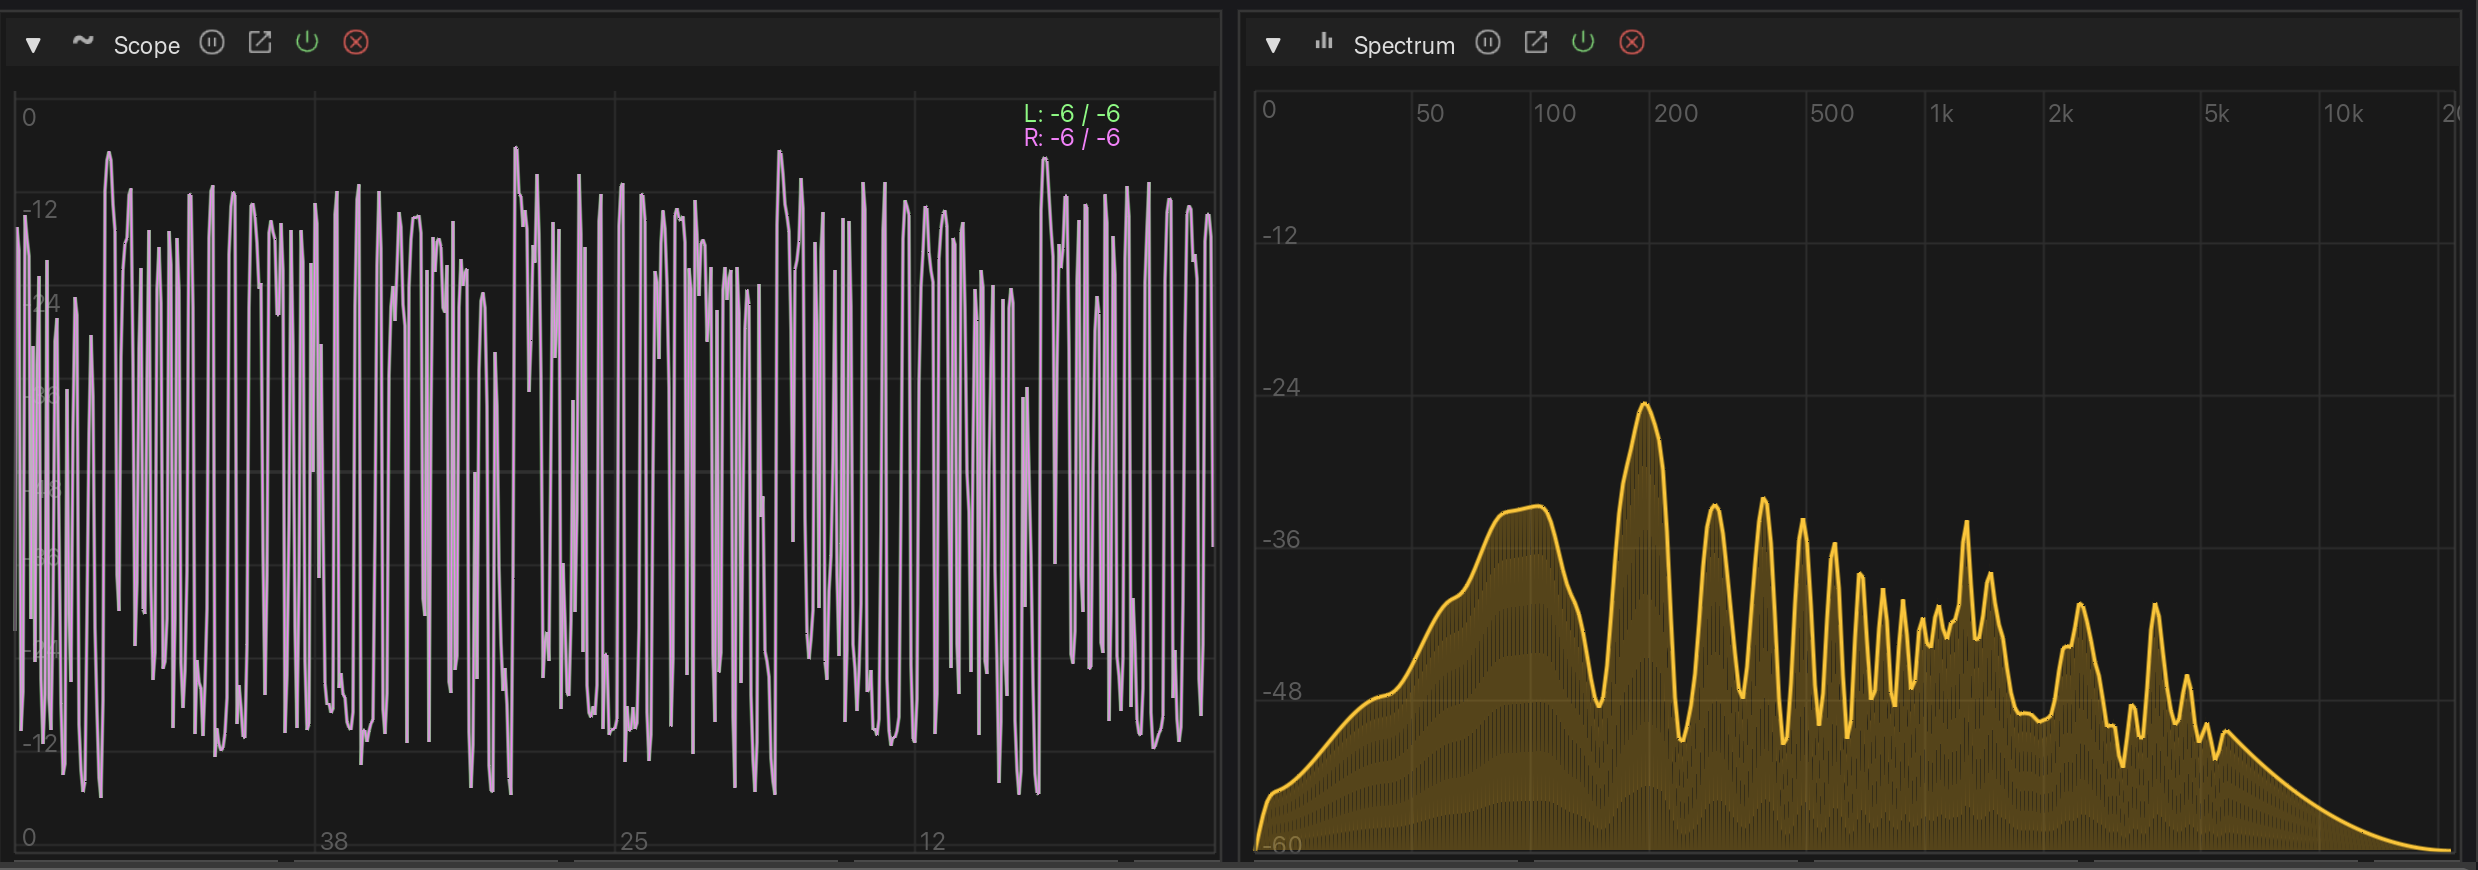Click the -36 dB Spectrum label
The height and width of the screenshot is (870, 2478).
coord(1281,540)
